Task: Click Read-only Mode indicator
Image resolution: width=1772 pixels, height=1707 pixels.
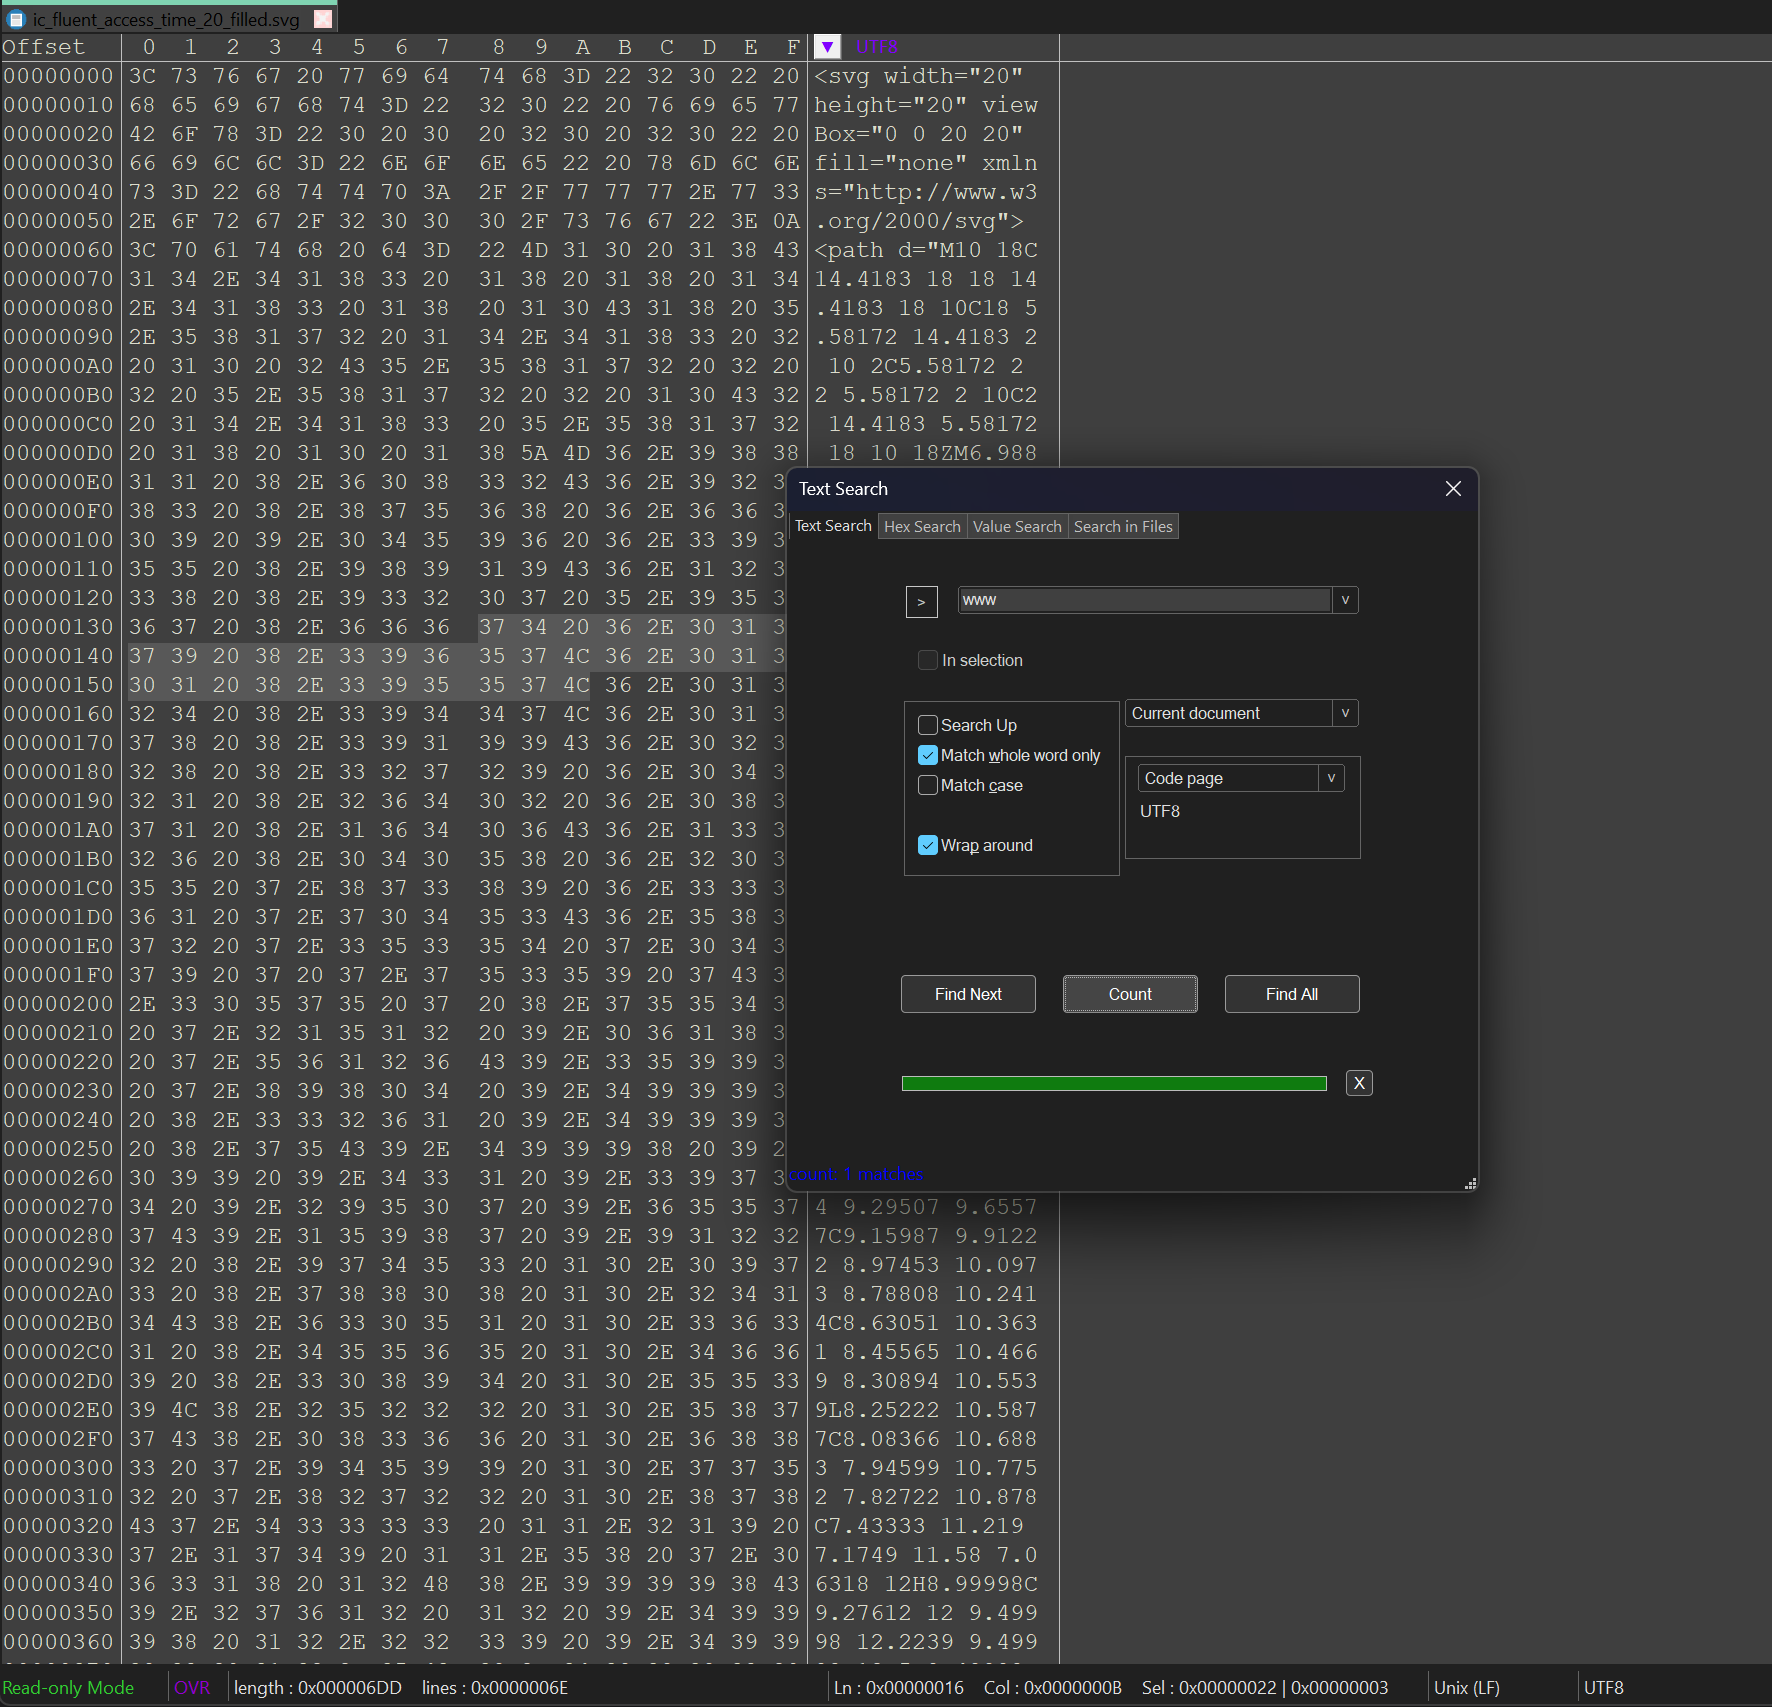Action: click(67, 1687)
